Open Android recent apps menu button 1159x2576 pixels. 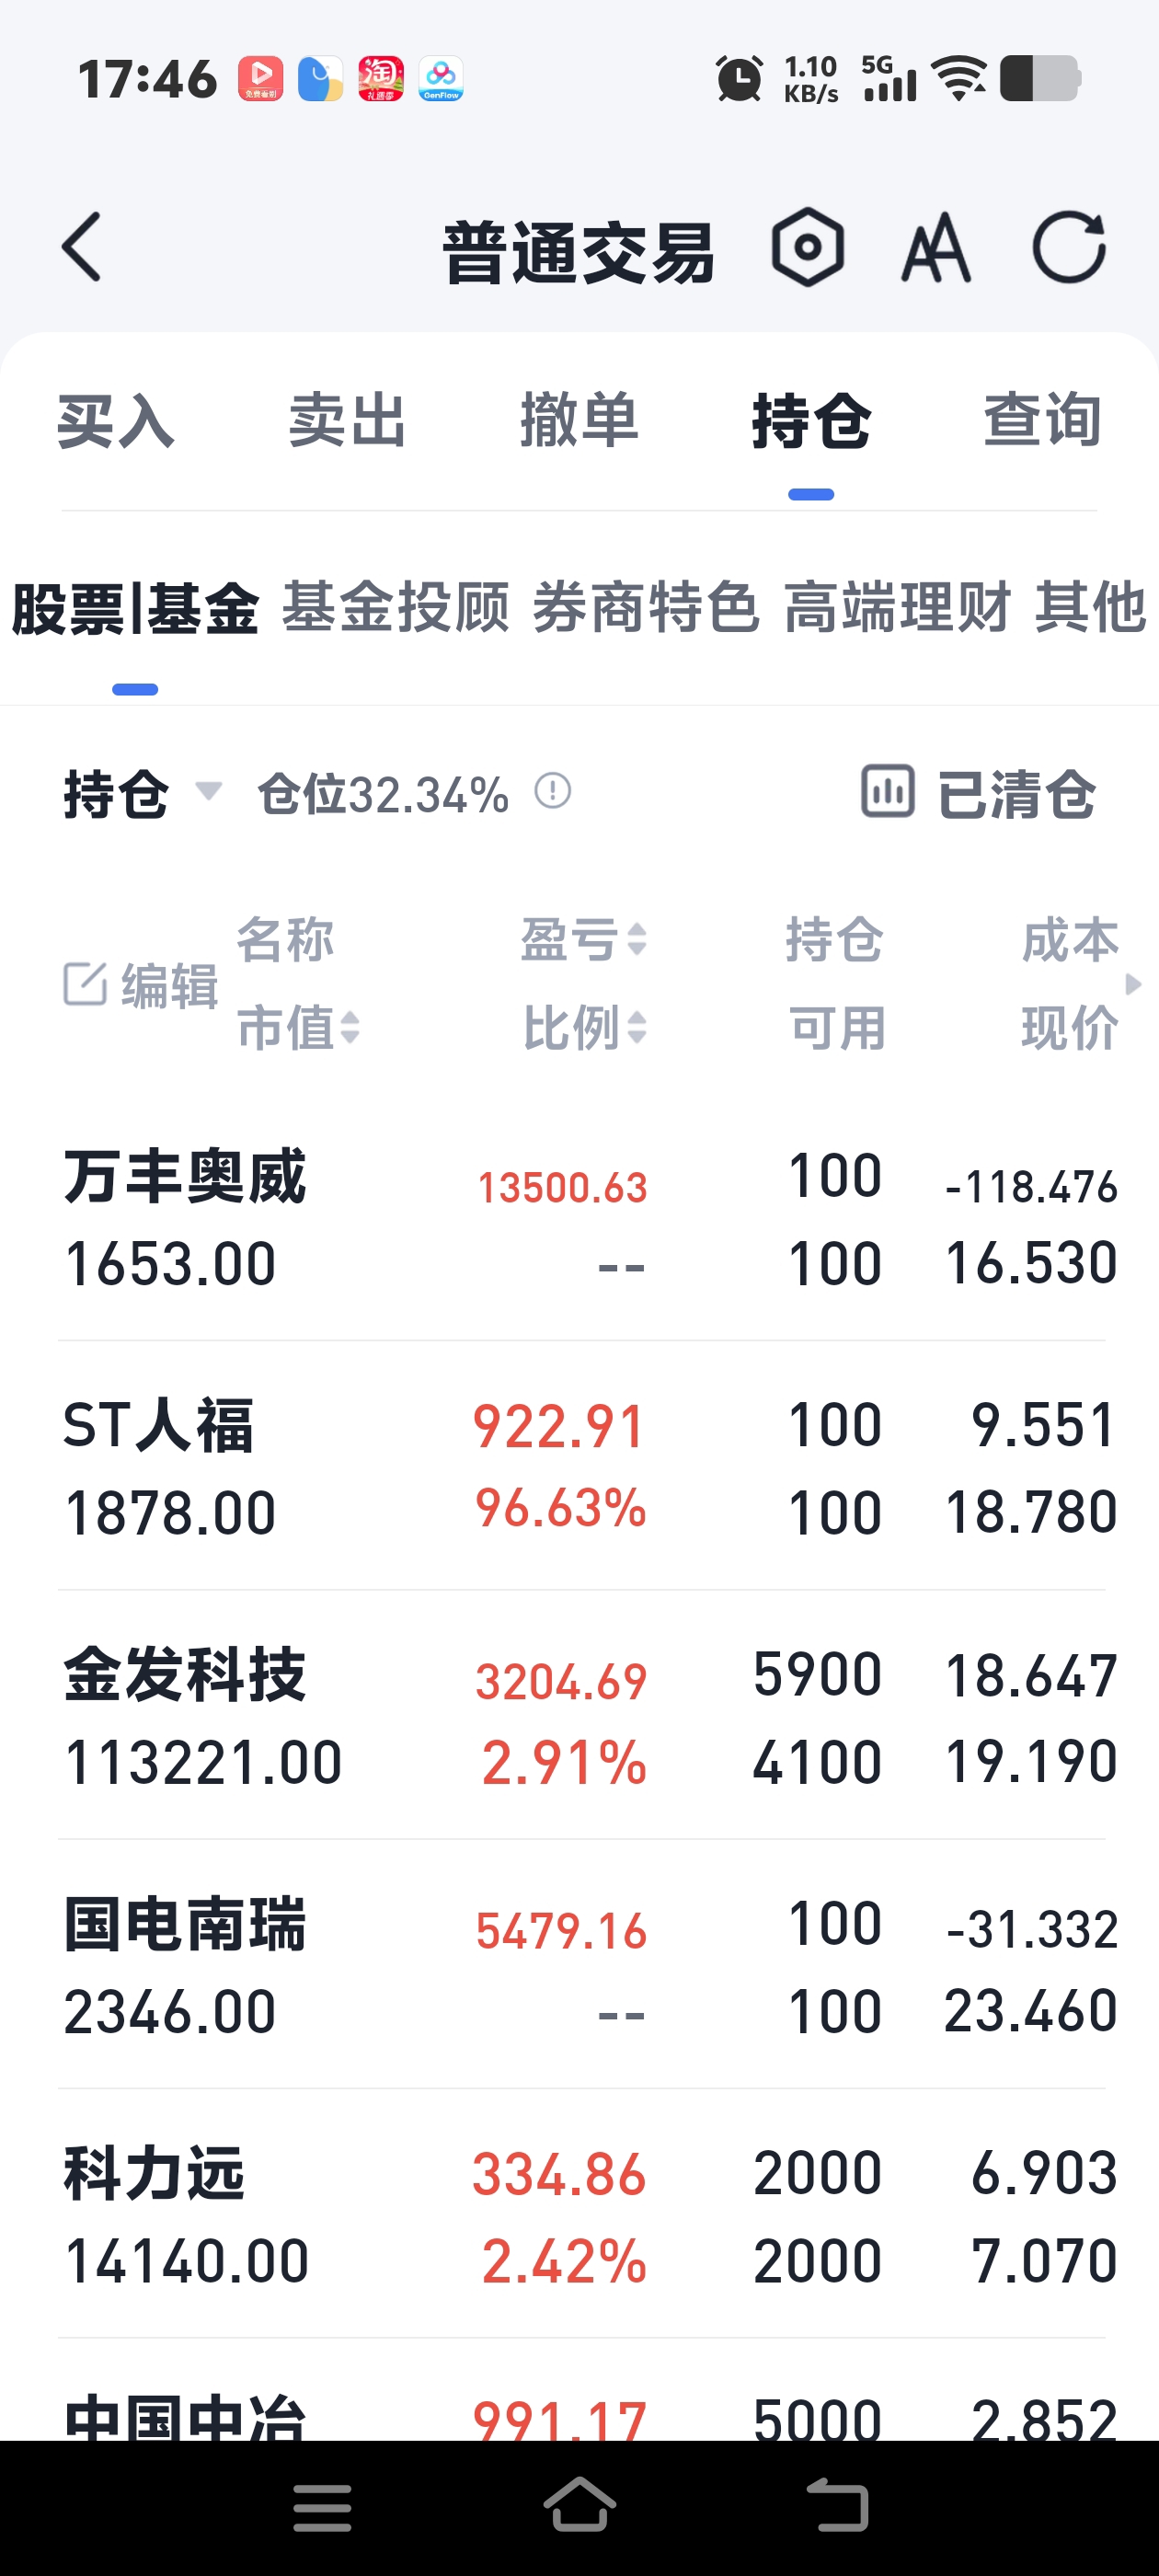(x=322, y=2508)
